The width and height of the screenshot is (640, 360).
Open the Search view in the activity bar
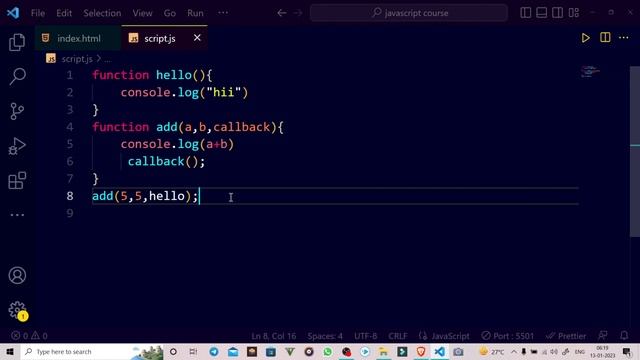coord(17,76)
